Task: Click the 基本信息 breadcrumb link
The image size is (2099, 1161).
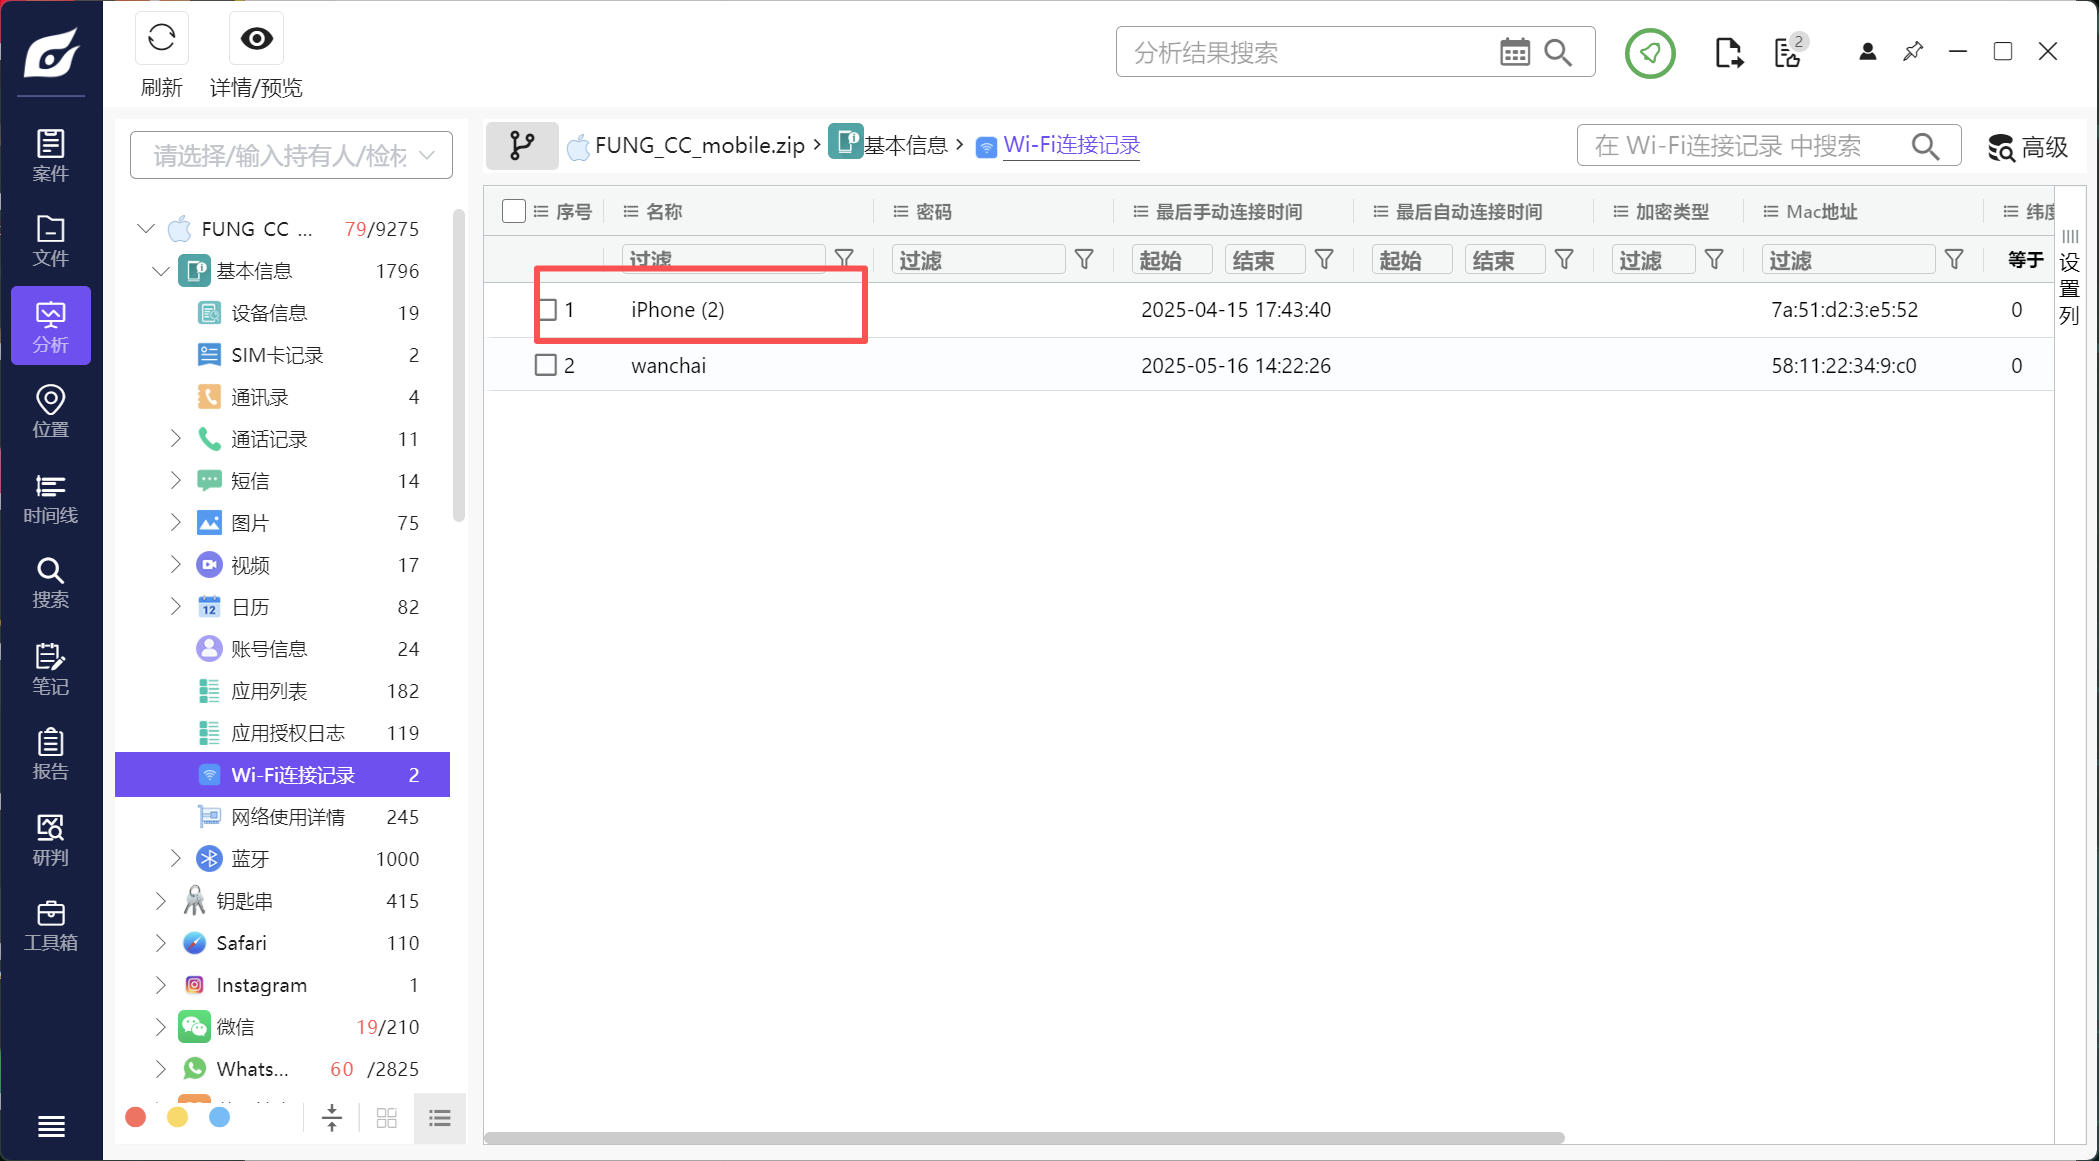Action: tap(904, 146)
